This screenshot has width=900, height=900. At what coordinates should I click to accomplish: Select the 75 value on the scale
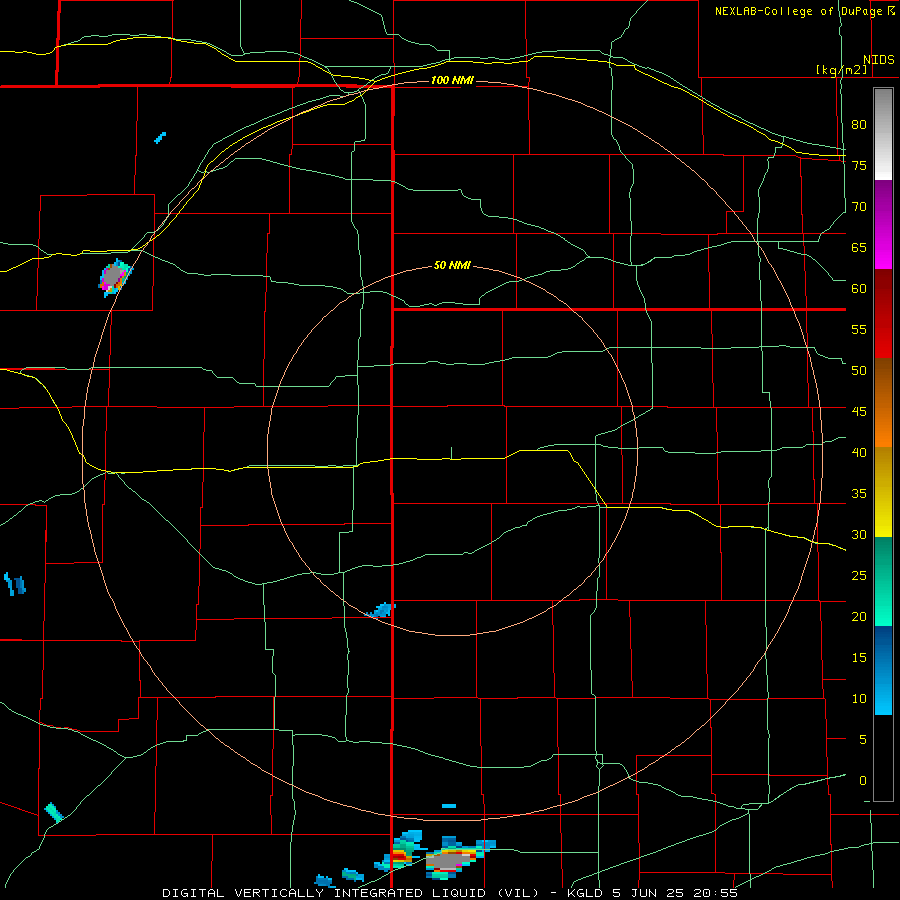point(859,166)
